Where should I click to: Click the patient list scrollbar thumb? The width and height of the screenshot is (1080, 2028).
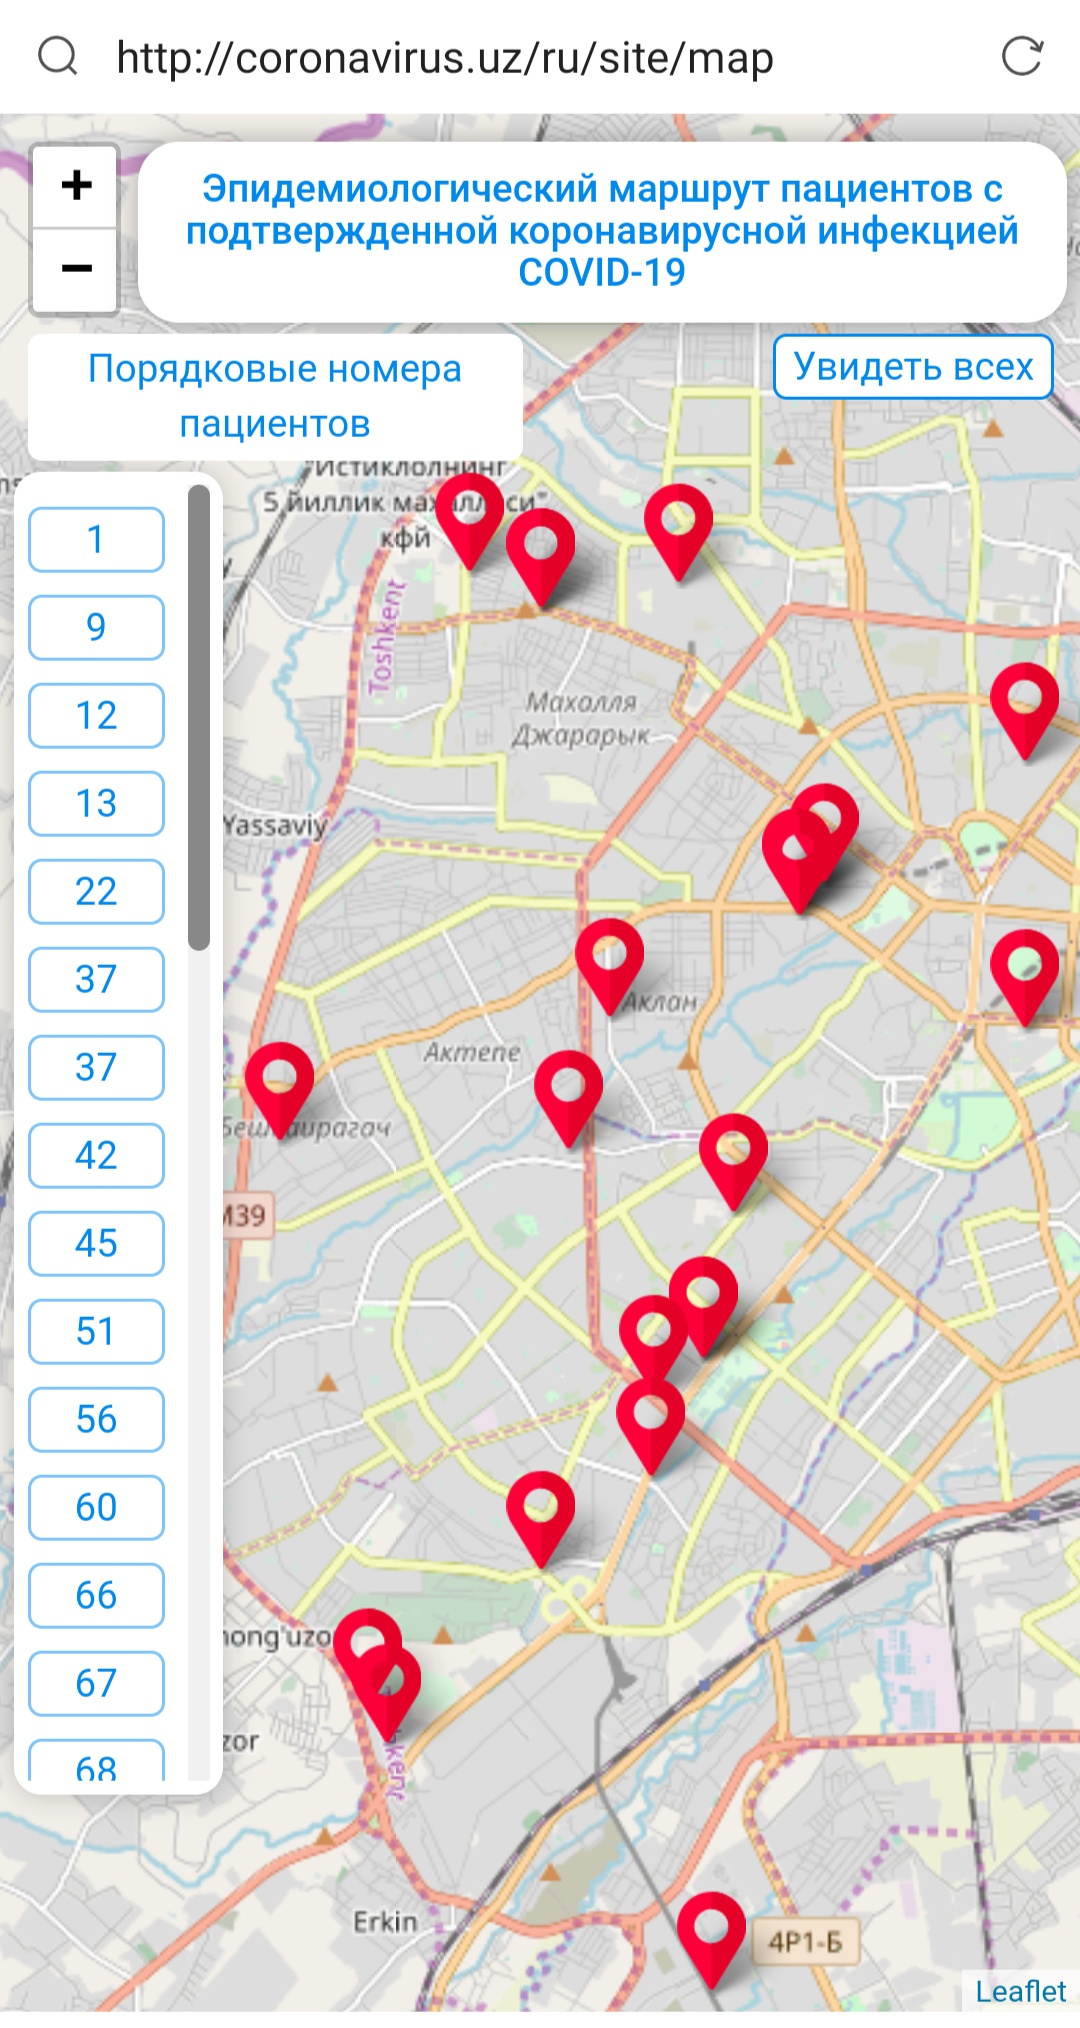[199, 716]
